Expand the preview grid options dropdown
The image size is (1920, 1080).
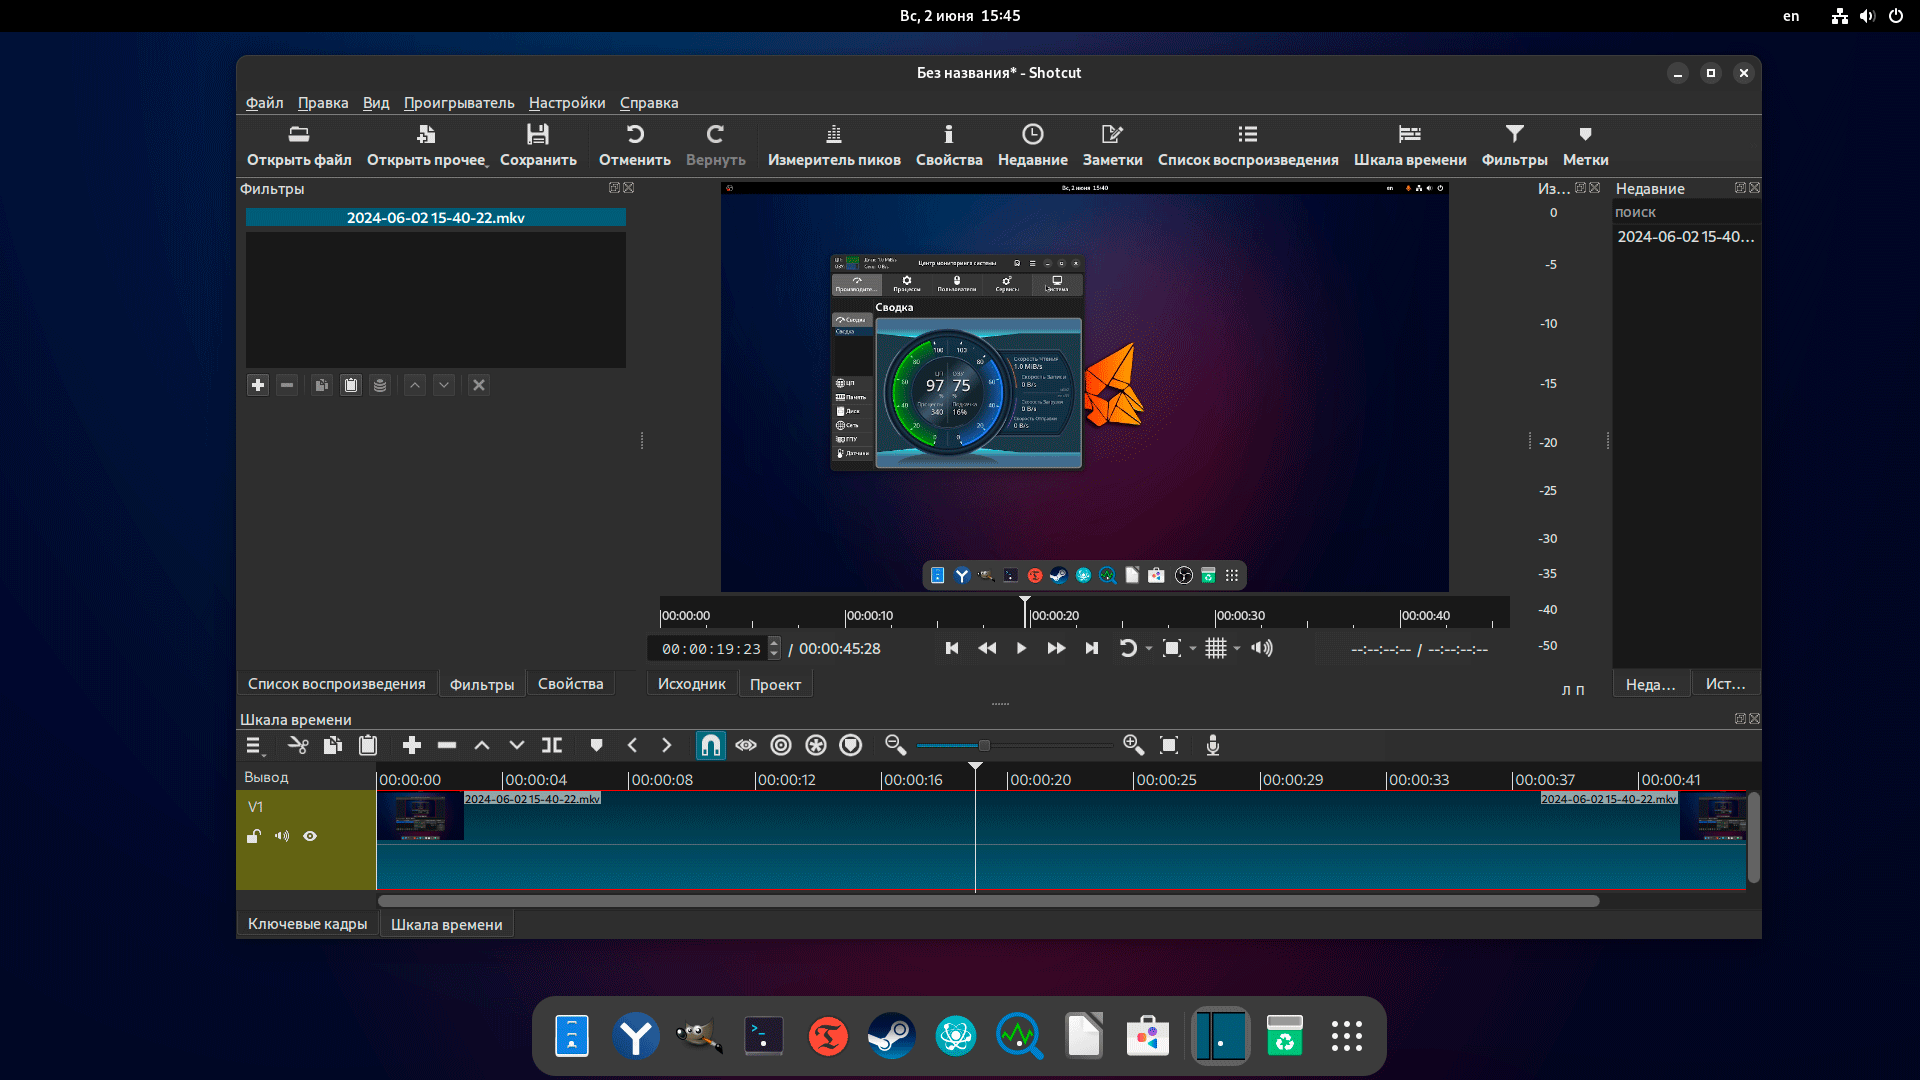click(1237, 649)
